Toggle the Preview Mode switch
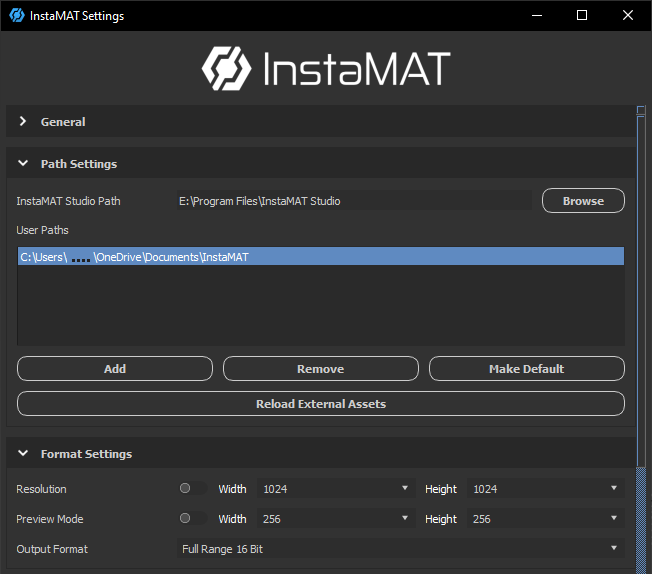 [x=193, y=518]
